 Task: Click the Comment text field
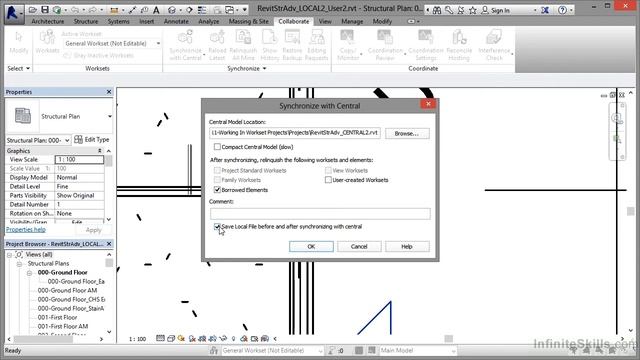320,213
